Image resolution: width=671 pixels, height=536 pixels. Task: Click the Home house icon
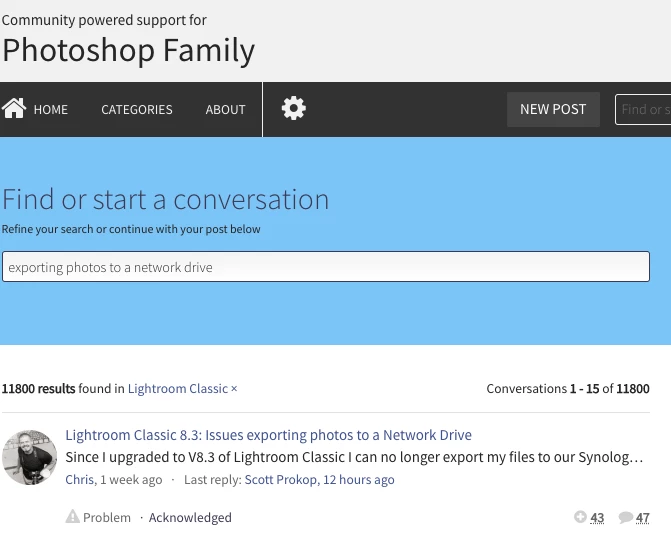click(14, 108)
